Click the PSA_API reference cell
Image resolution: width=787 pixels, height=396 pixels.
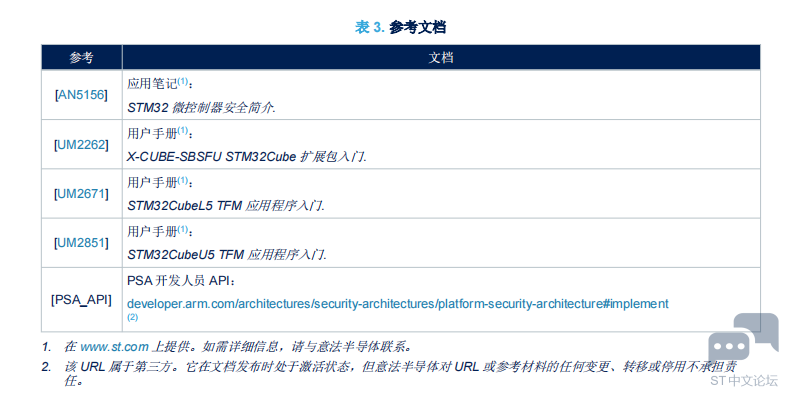tap(81, 300)
